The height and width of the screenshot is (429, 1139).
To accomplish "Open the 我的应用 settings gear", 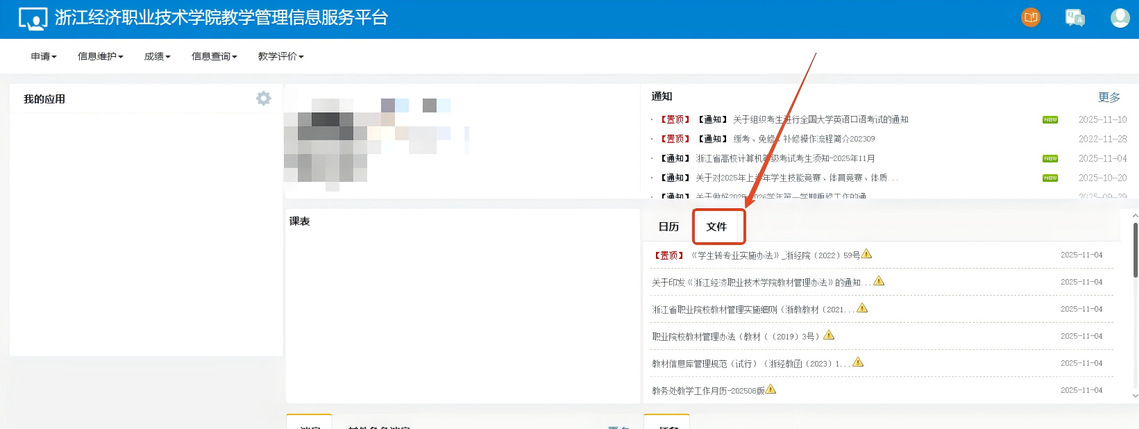I will pyautogui.click(x=263, y=98).
